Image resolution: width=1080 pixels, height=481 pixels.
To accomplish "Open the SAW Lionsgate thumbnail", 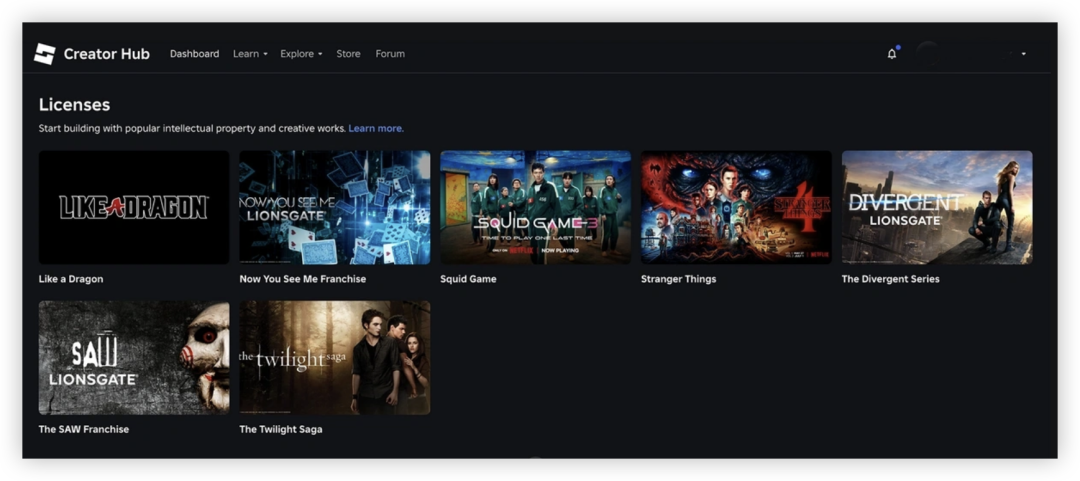I will click(134, 358).
